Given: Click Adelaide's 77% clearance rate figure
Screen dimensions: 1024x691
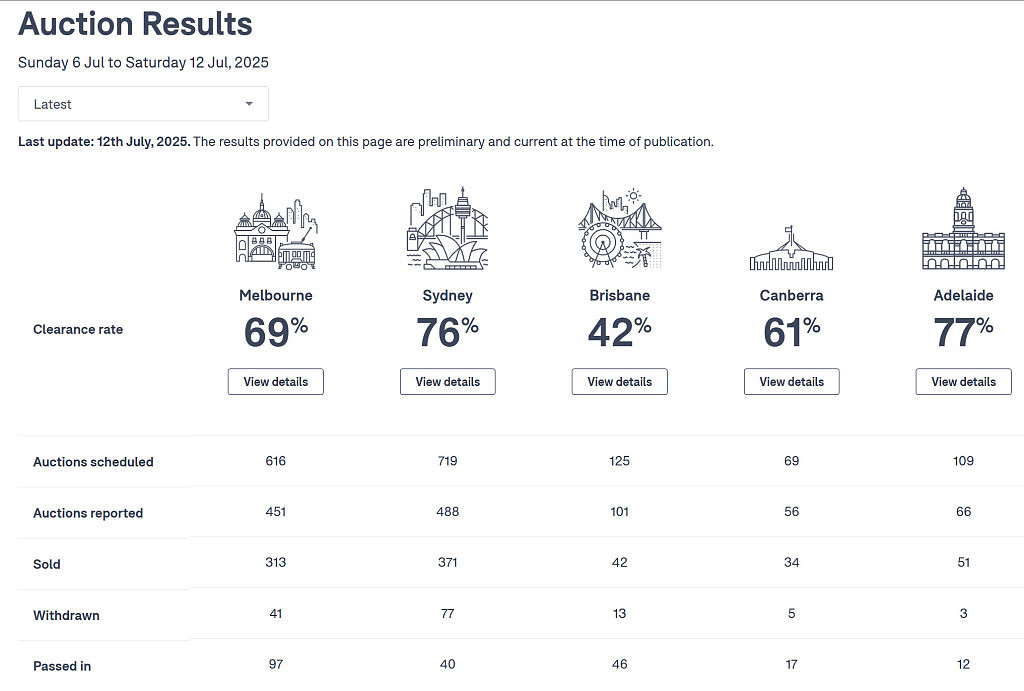Looking at the screenshot, I should (x=963, y=332).
